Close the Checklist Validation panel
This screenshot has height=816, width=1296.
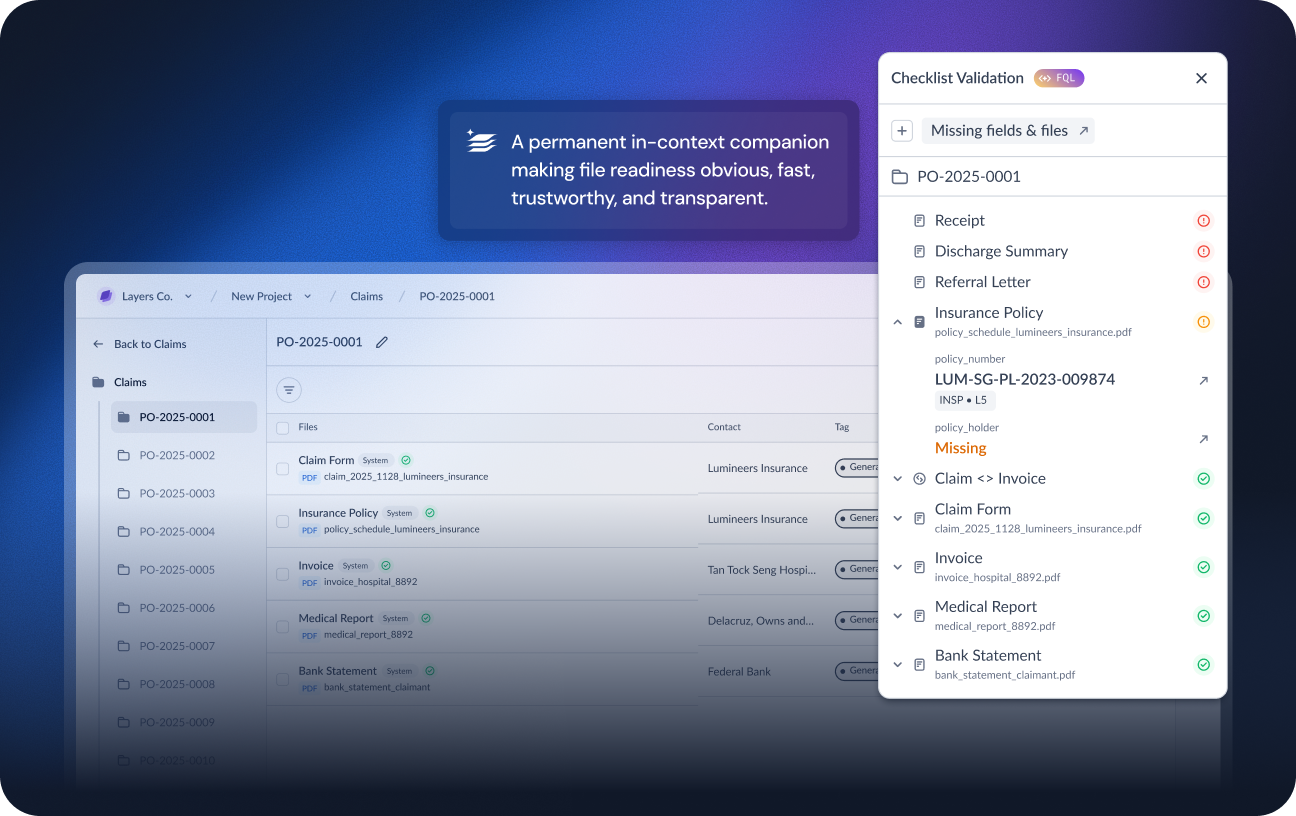(x=1202, y=78)
